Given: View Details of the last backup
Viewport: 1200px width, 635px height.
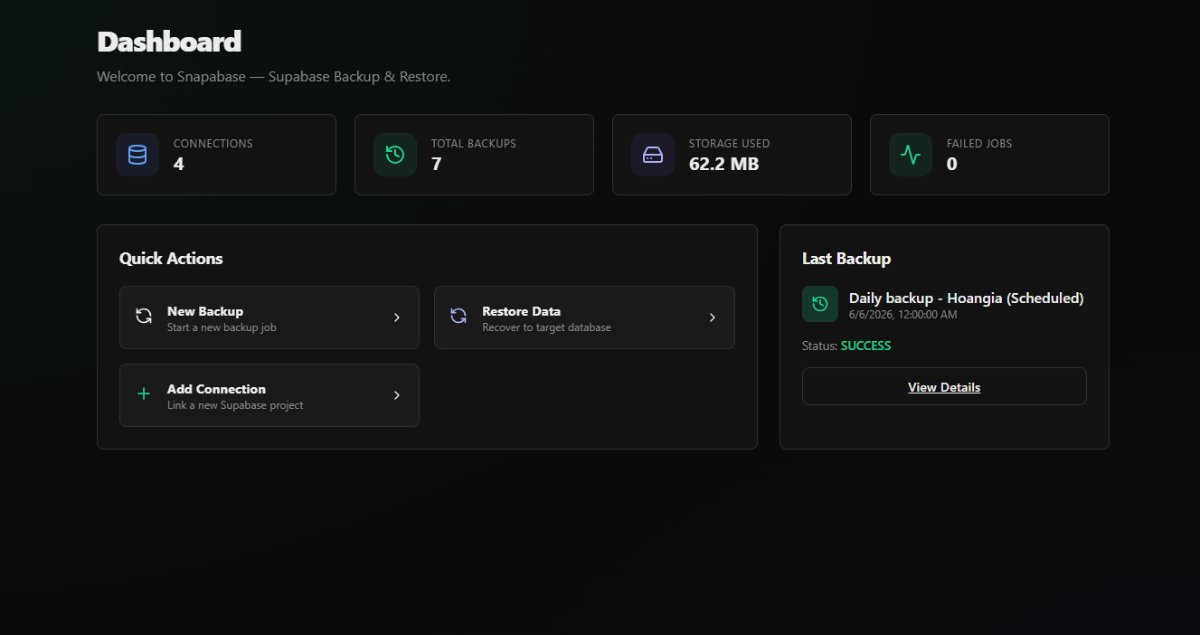Looking at the screenshot, I should click(944, 386).
